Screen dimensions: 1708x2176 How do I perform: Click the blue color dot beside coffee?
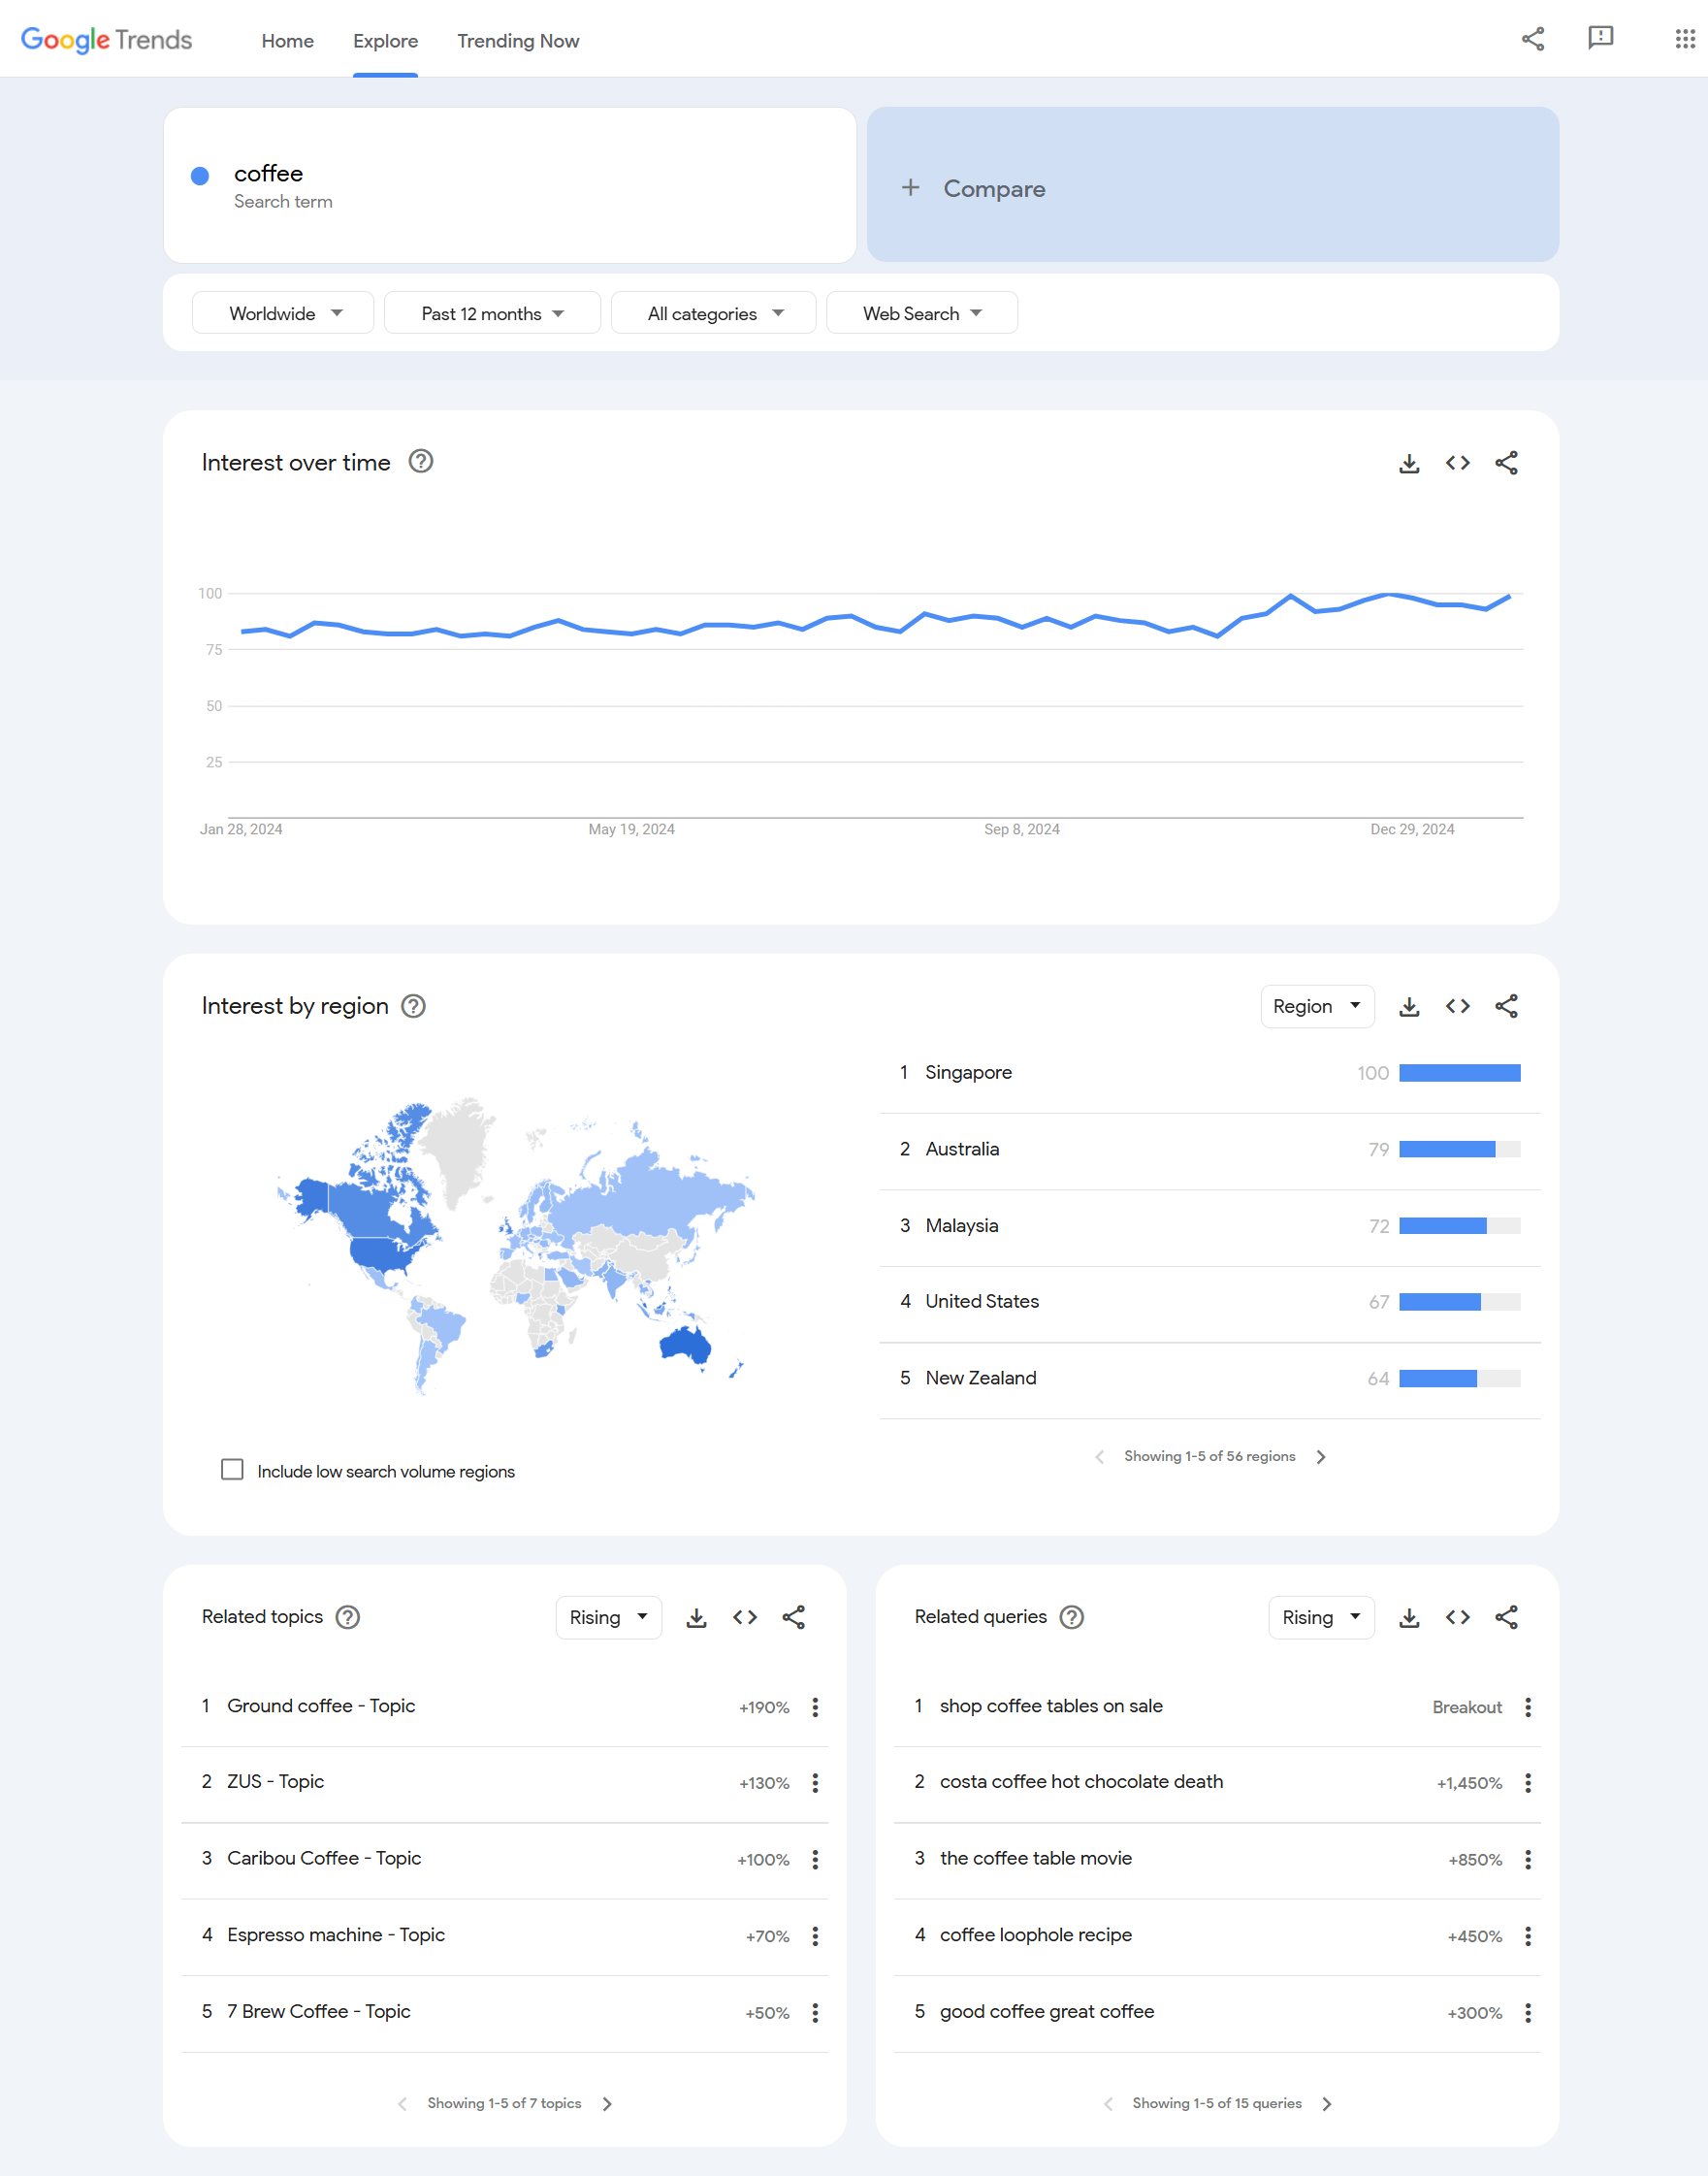coord(200,176)
